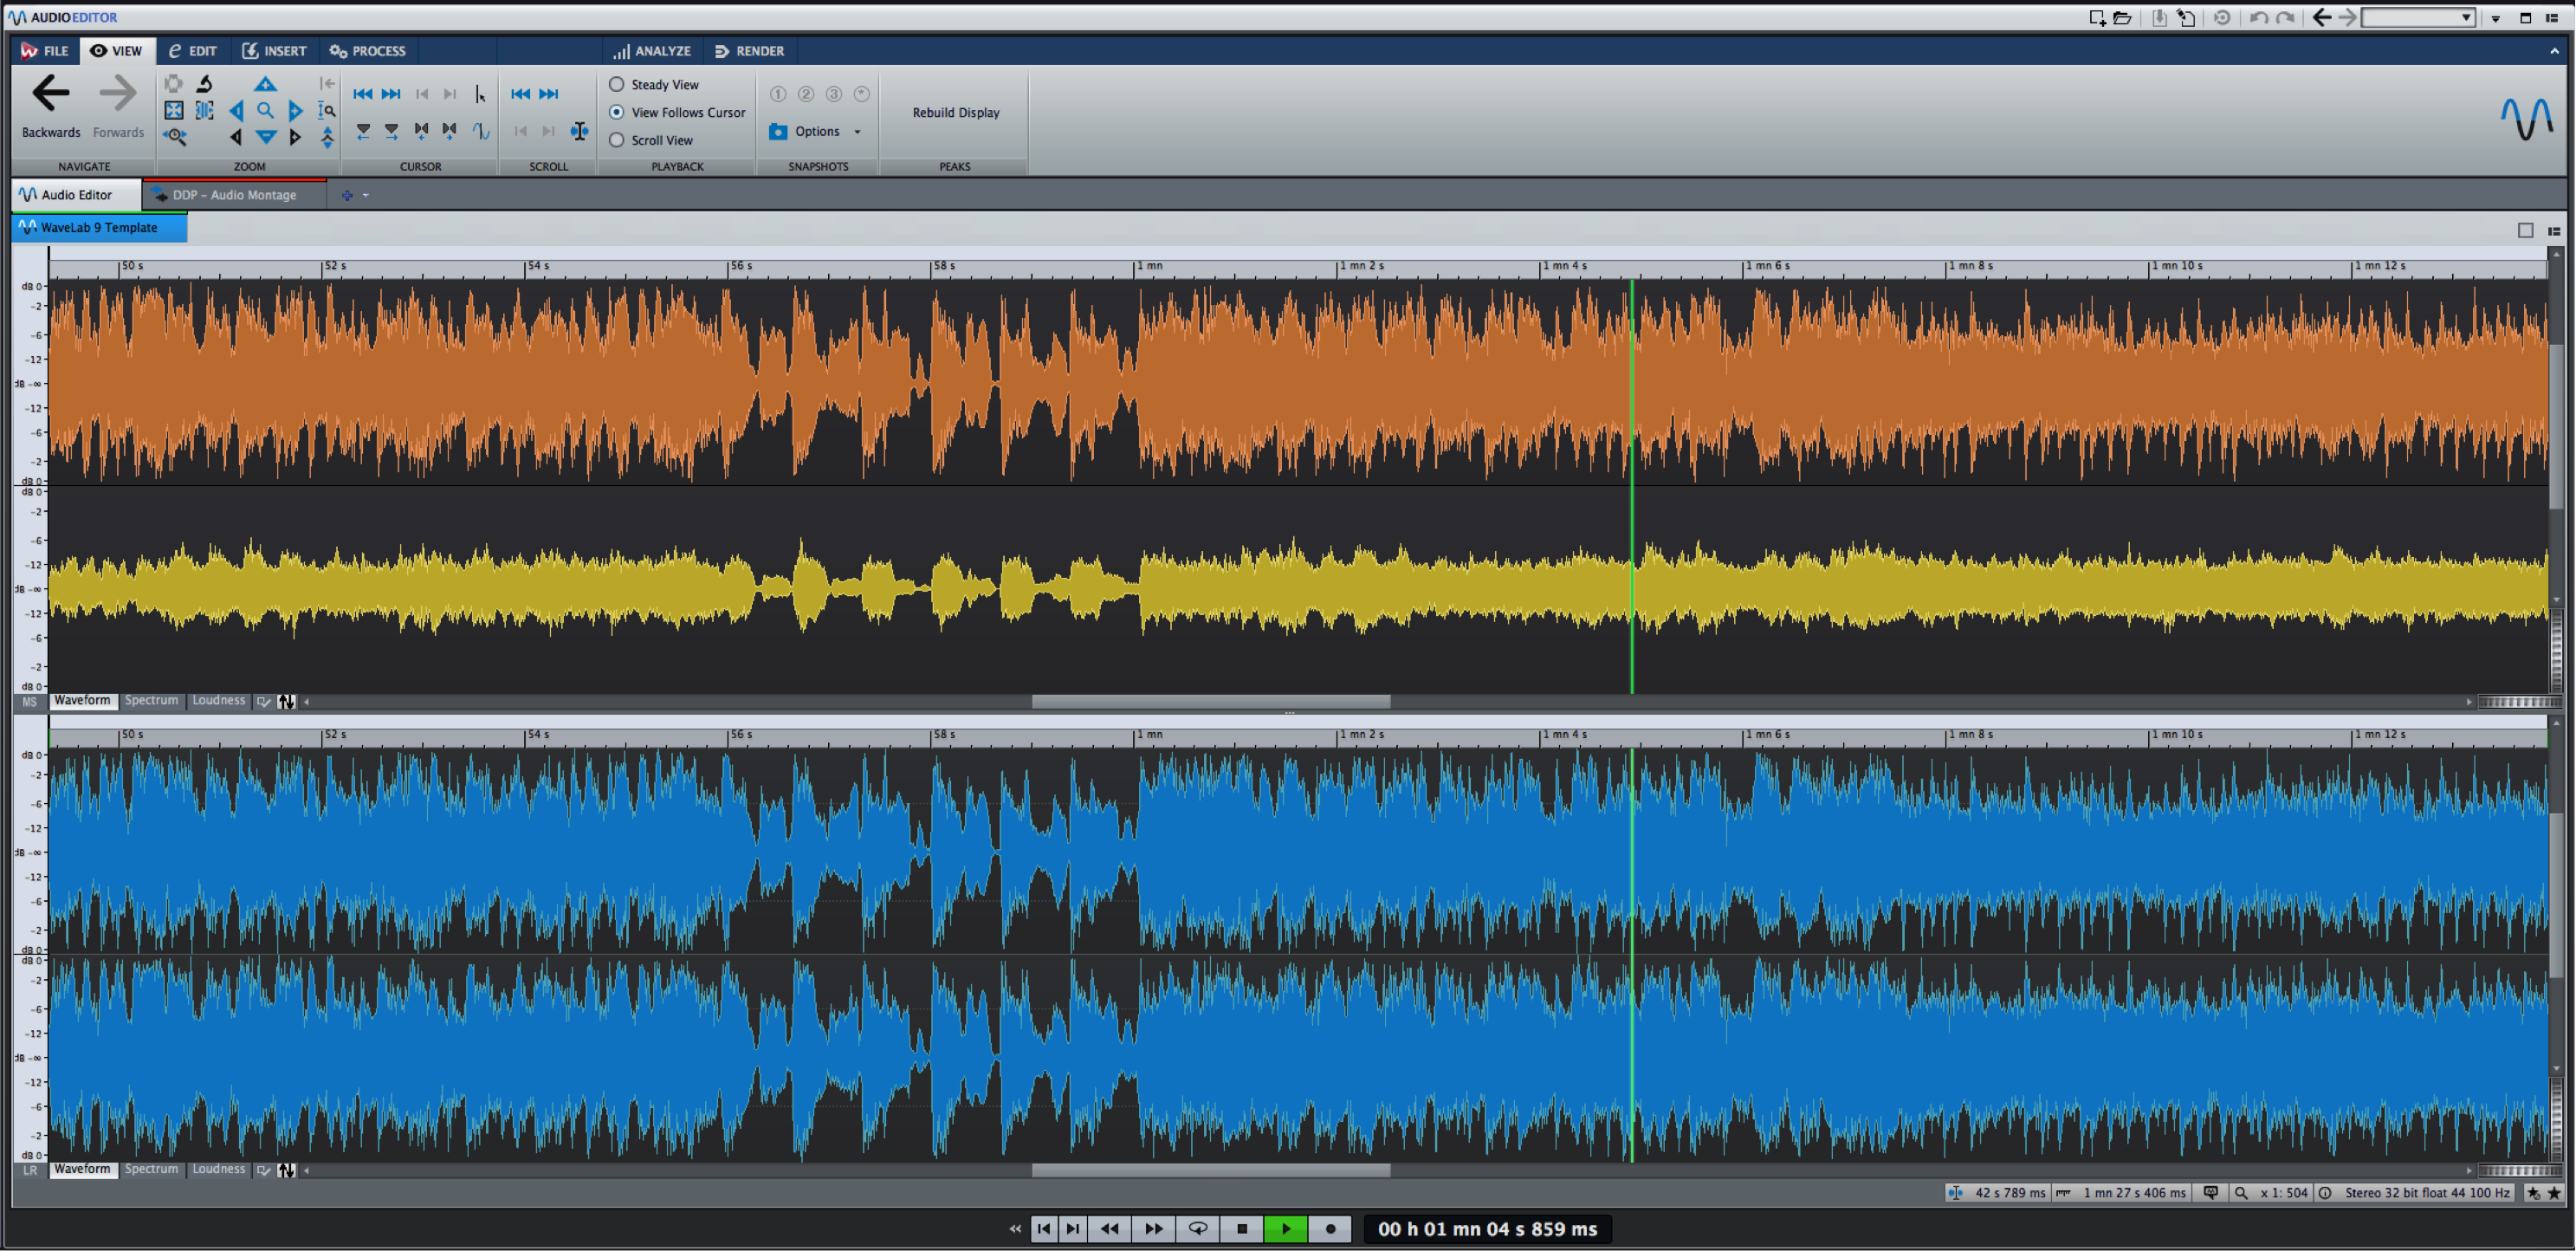Click the Play button in the transport bar

click(x=1286, y=1229)
